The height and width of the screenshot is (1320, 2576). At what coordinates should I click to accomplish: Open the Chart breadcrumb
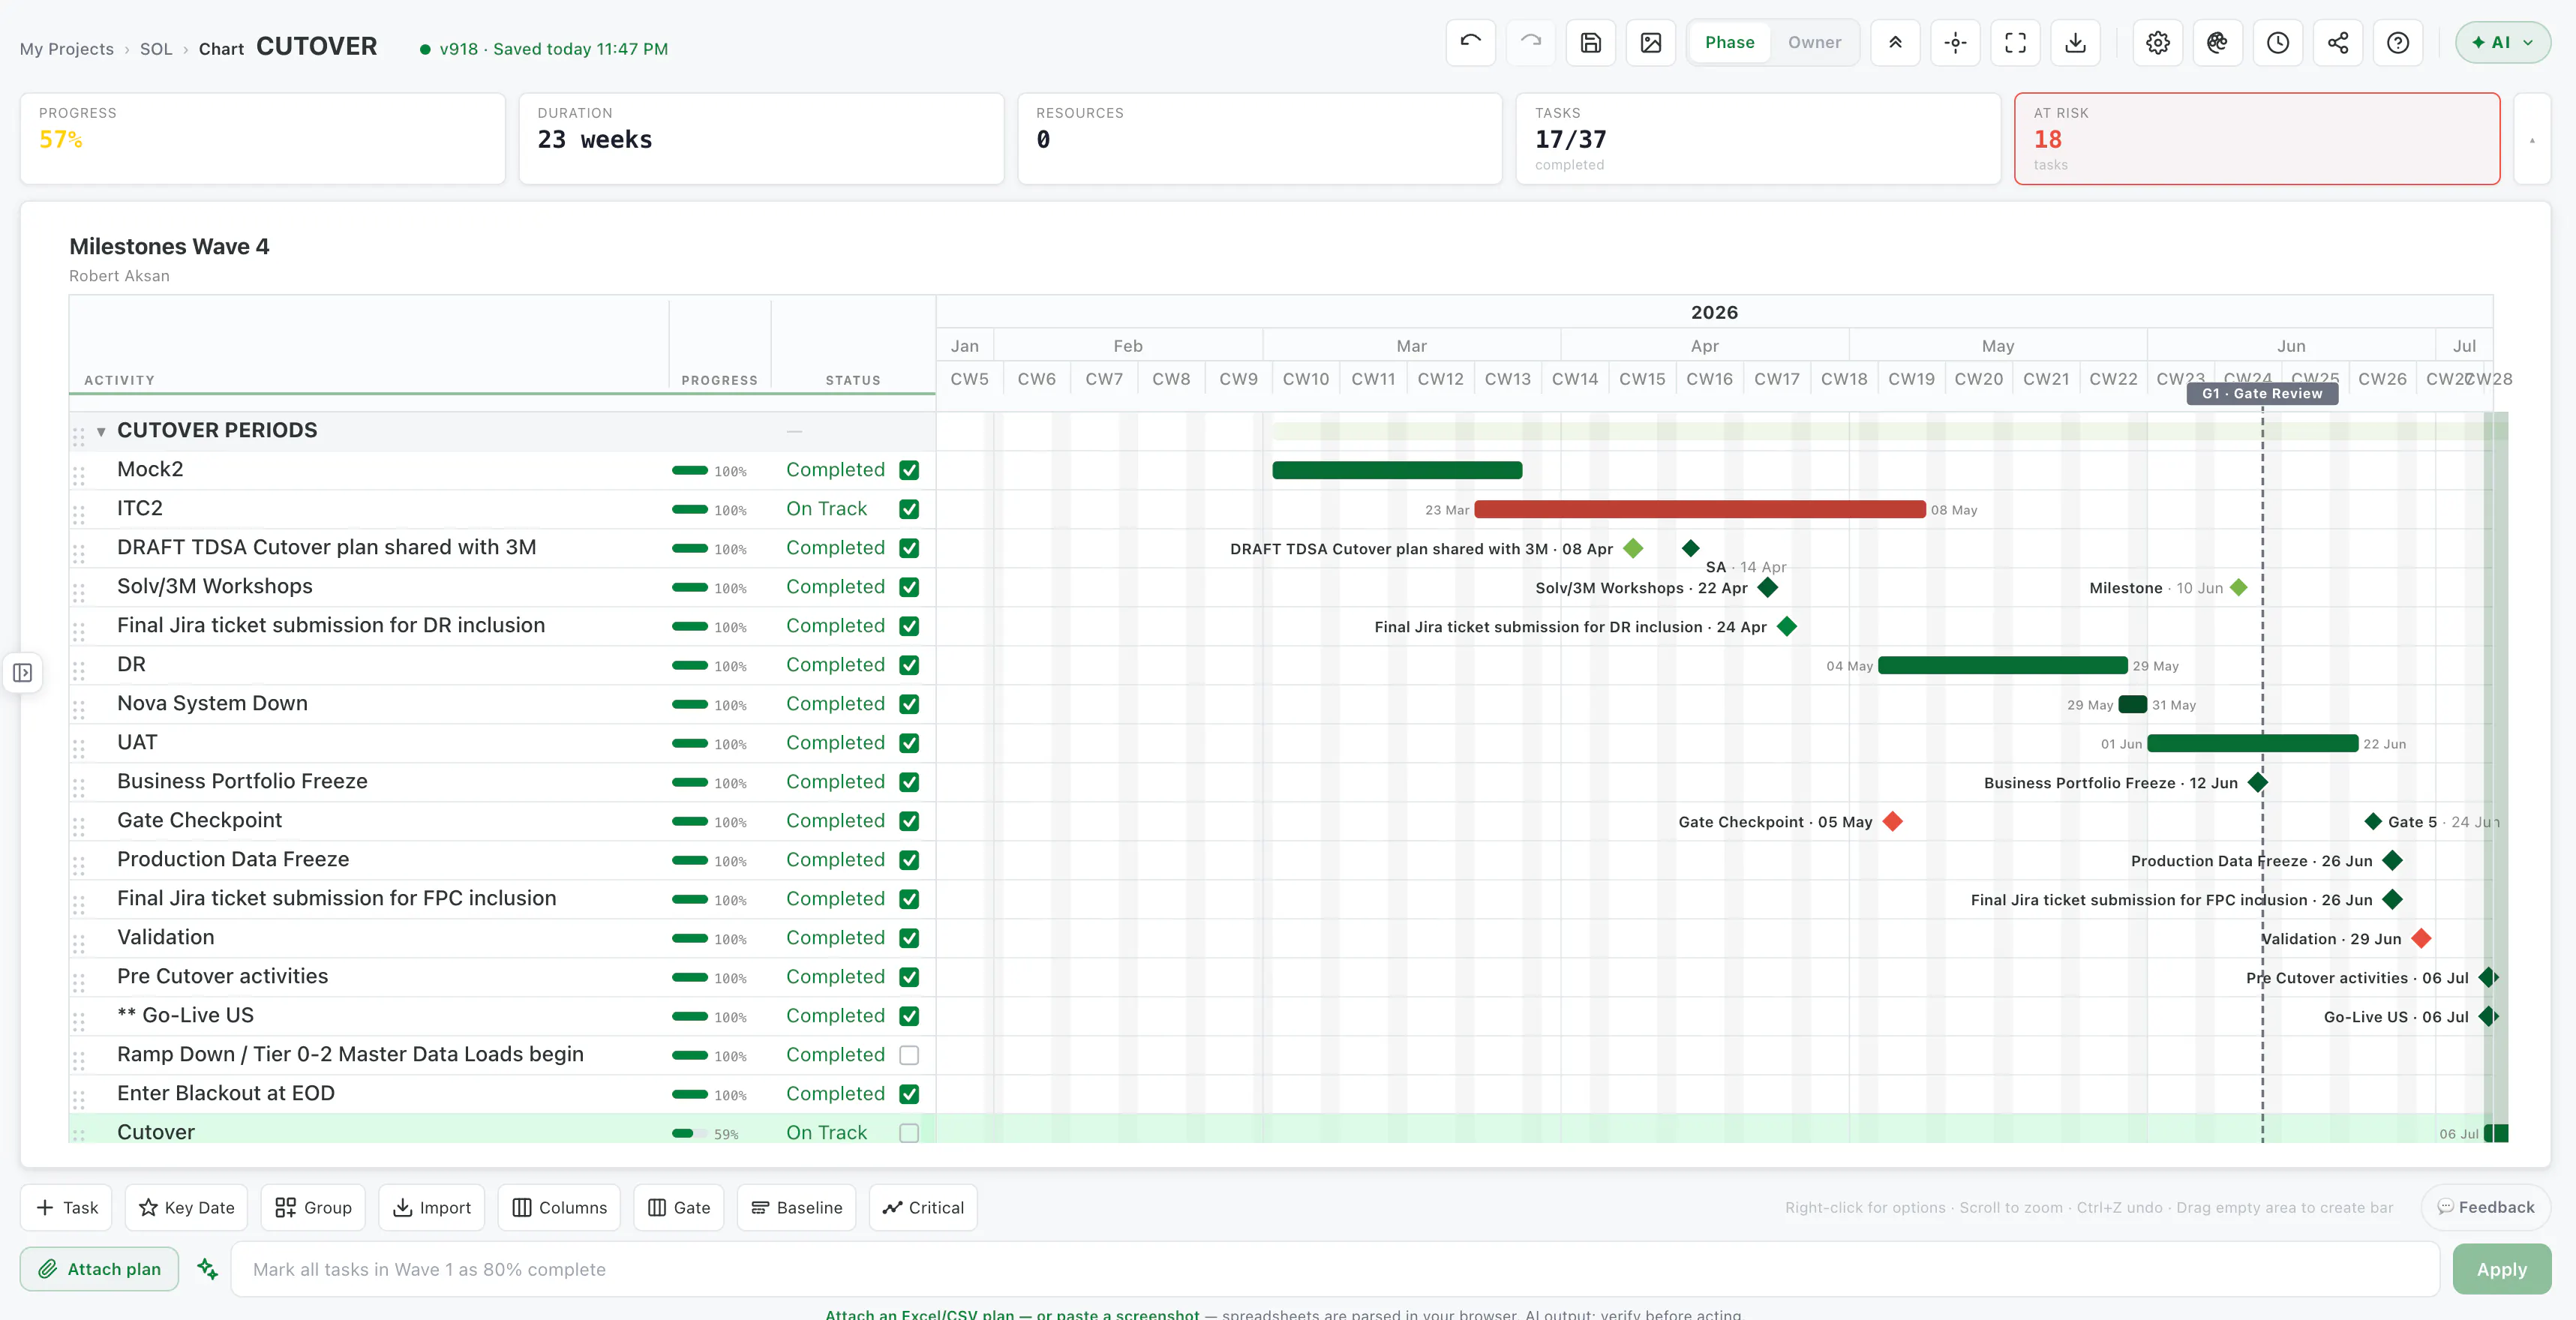221,48
